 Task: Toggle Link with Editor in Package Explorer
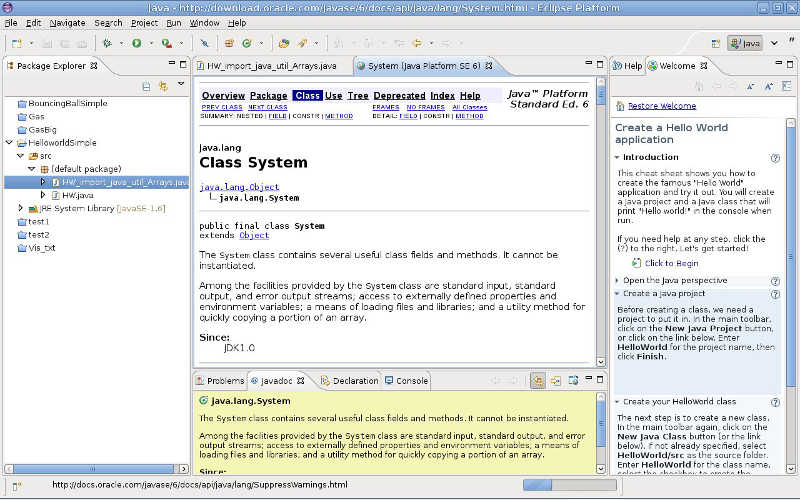pos(163,86)
